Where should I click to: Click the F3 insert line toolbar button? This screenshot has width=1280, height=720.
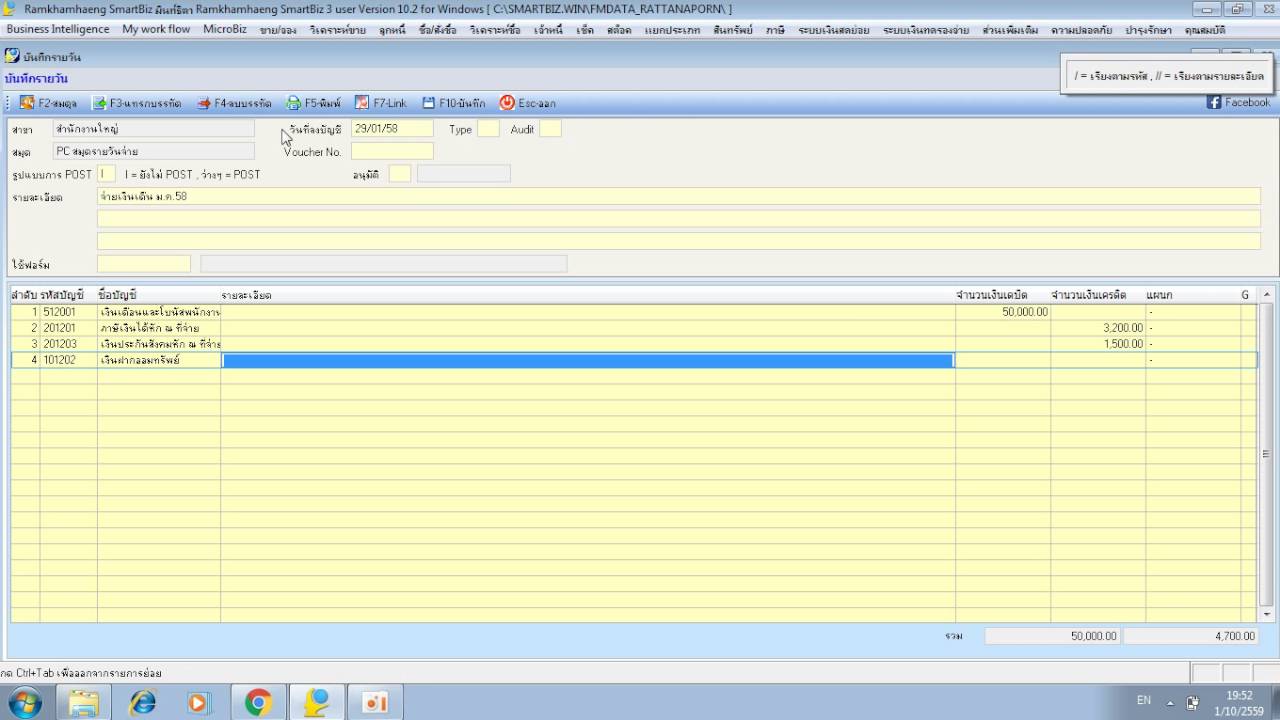(137, 103)
